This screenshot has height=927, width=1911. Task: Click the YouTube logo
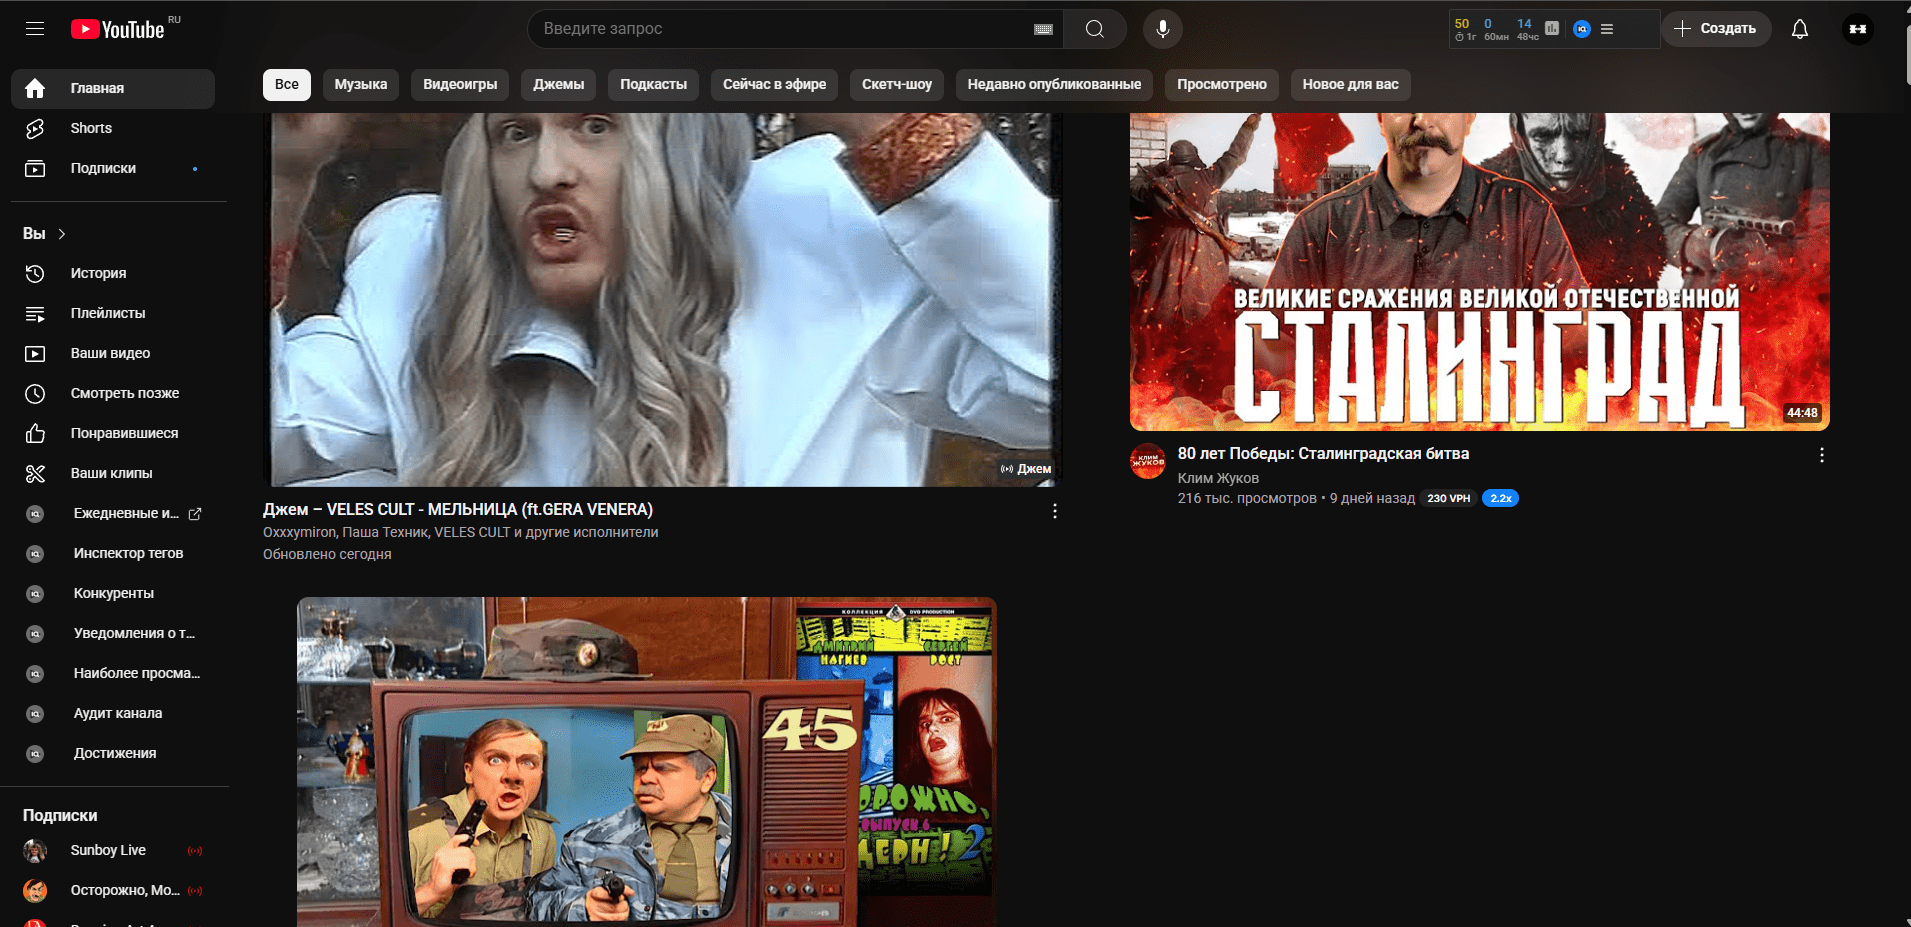pyautogui.click(x=118, y=29)
